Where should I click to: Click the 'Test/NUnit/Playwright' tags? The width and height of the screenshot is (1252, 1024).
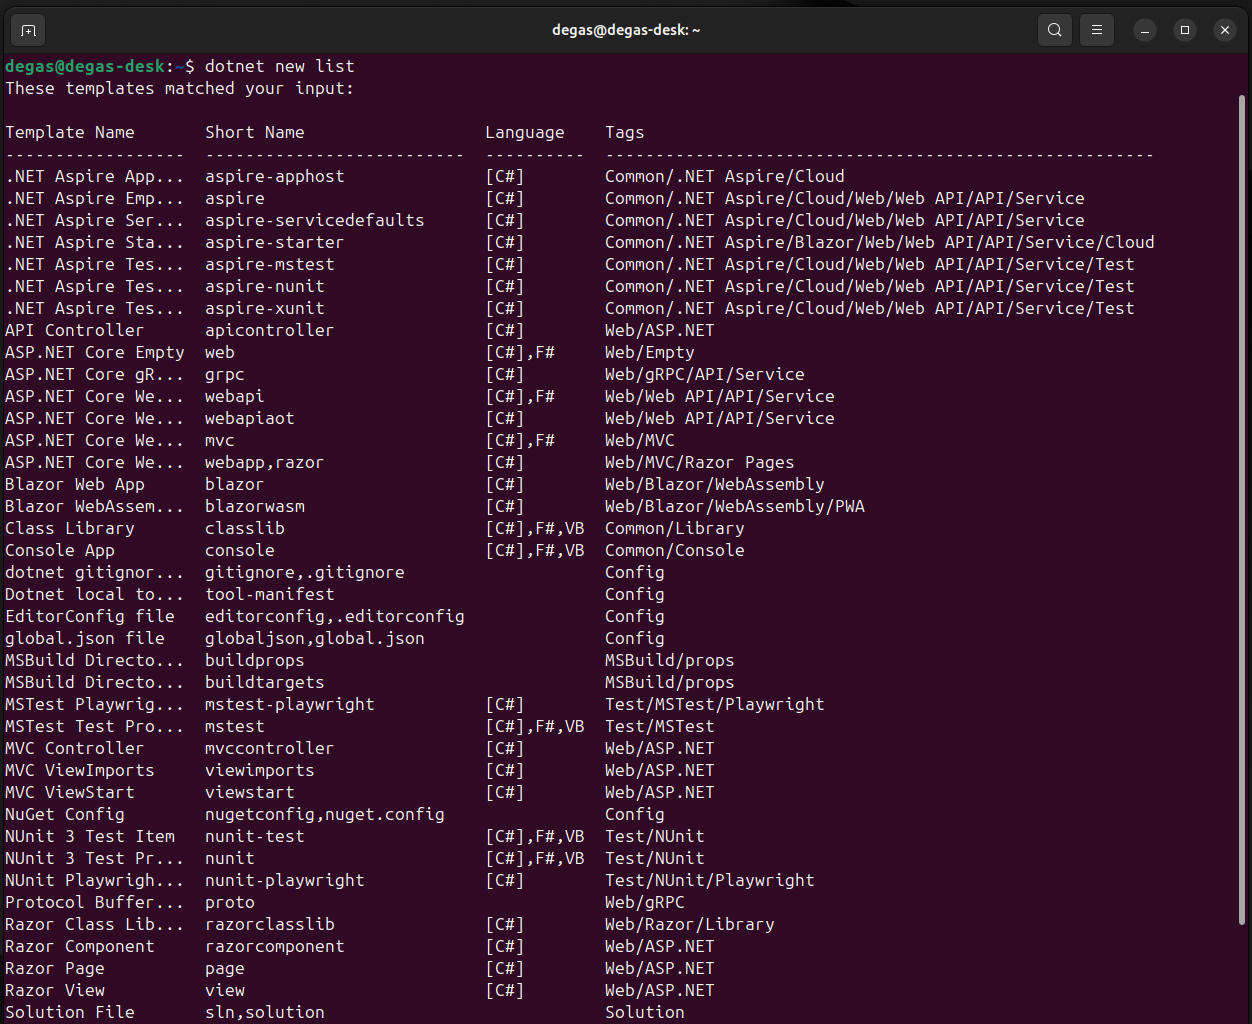pyautogui.click(x=710, y=880)
